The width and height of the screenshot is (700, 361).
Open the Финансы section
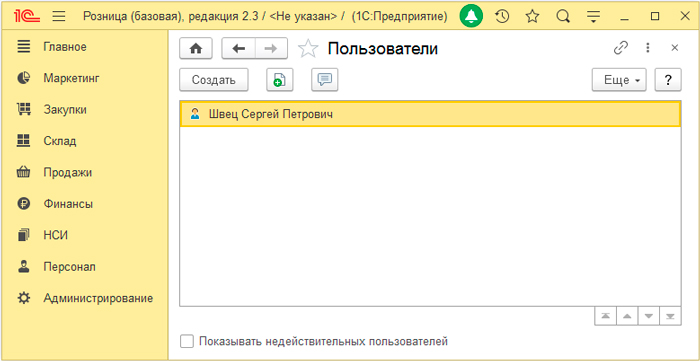click(84, 204)
